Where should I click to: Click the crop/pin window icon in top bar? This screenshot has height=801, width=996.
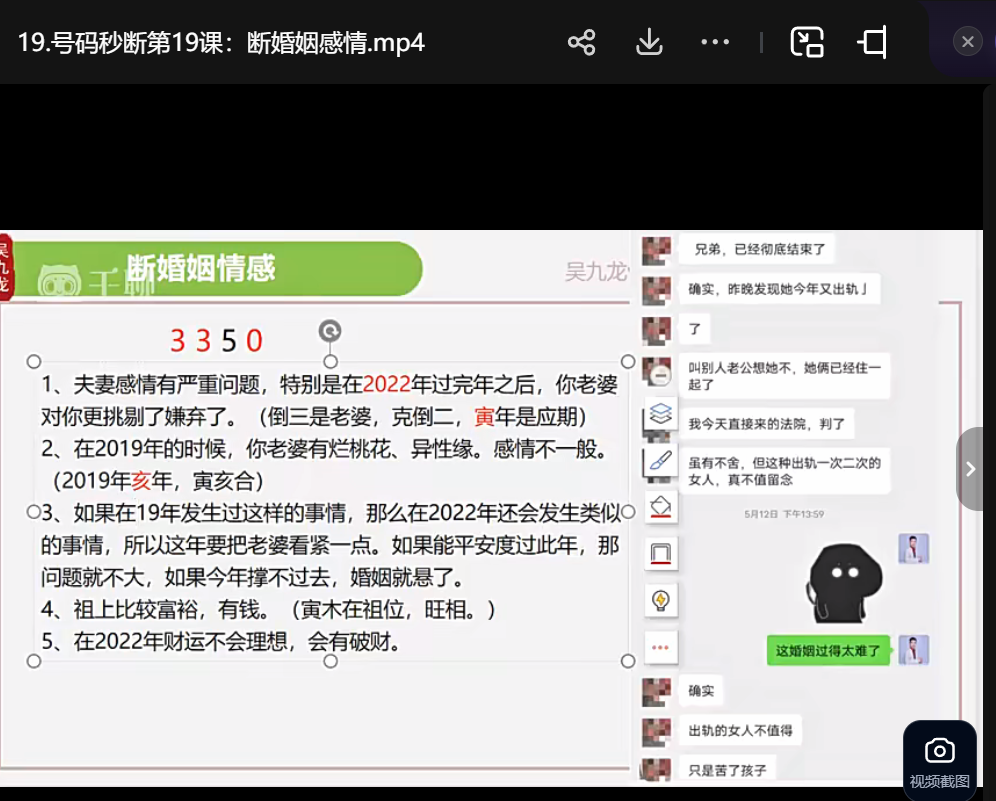click(872, 42)
